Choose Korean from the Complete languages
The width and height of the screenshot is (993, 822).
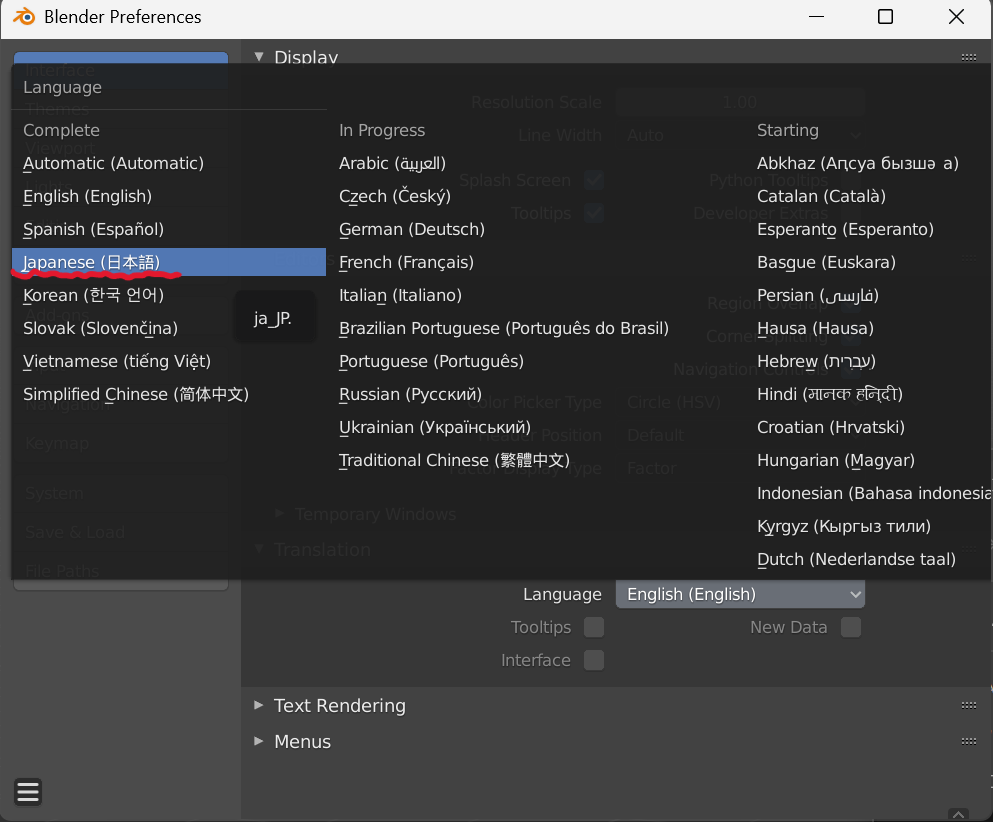click(x=93, y=295)
